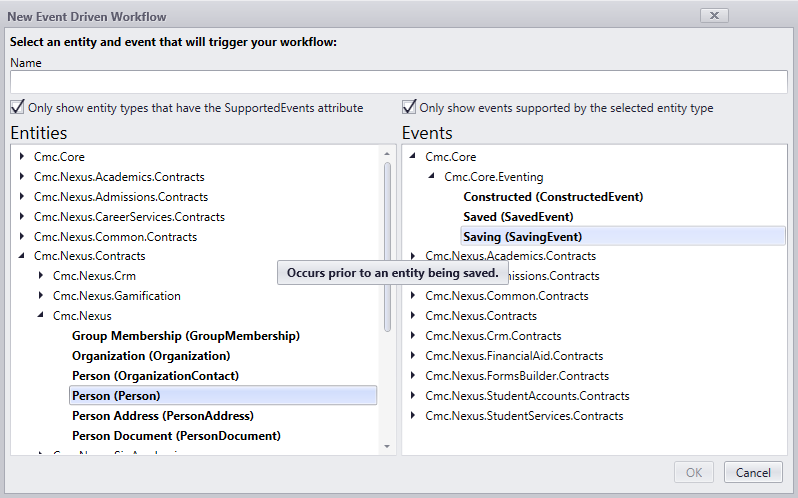Screen dimensions: 798x498
Task: Select Organization (Organization) entity
Action: point(150,356)
